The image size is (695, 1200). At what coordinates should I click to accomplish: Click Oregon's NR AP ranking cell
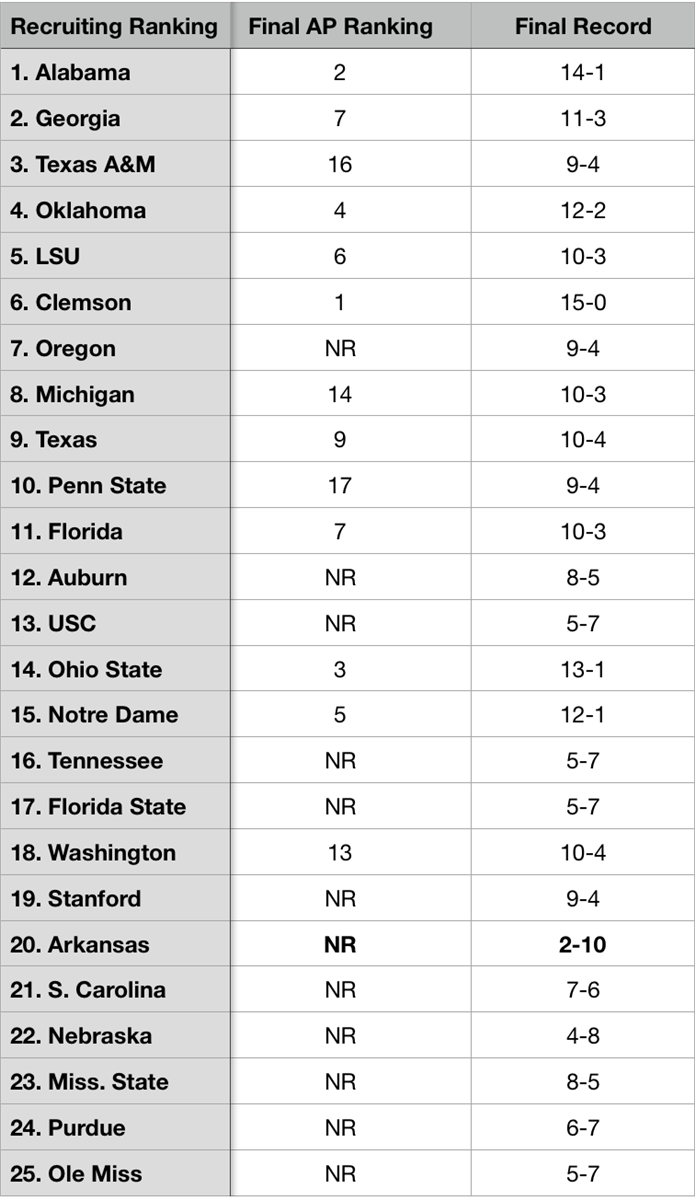[x=340, y=349]
